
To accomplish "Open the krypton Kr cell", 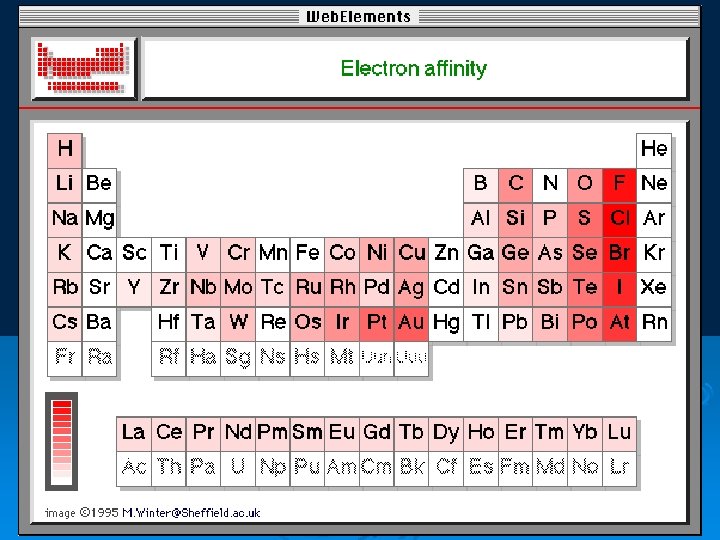I will [x=654, y=255].
